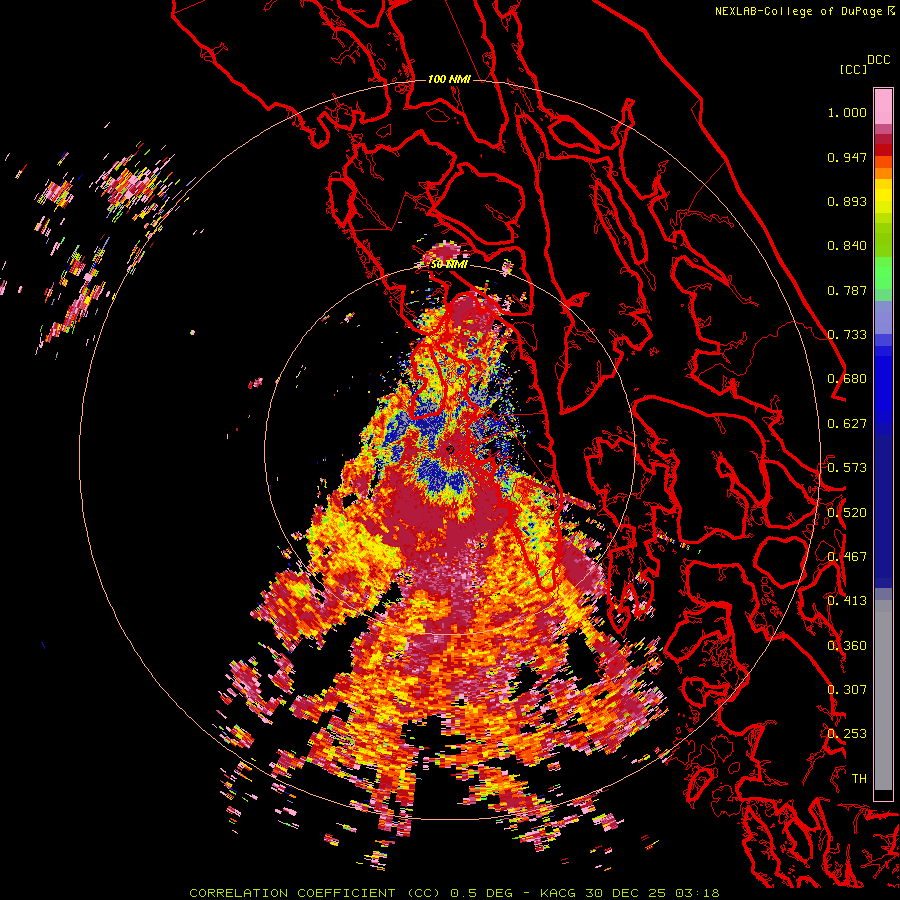Click the 100 NMI range ring label
The width and height of the screenshot is (900, 900).
click(449, 79)
